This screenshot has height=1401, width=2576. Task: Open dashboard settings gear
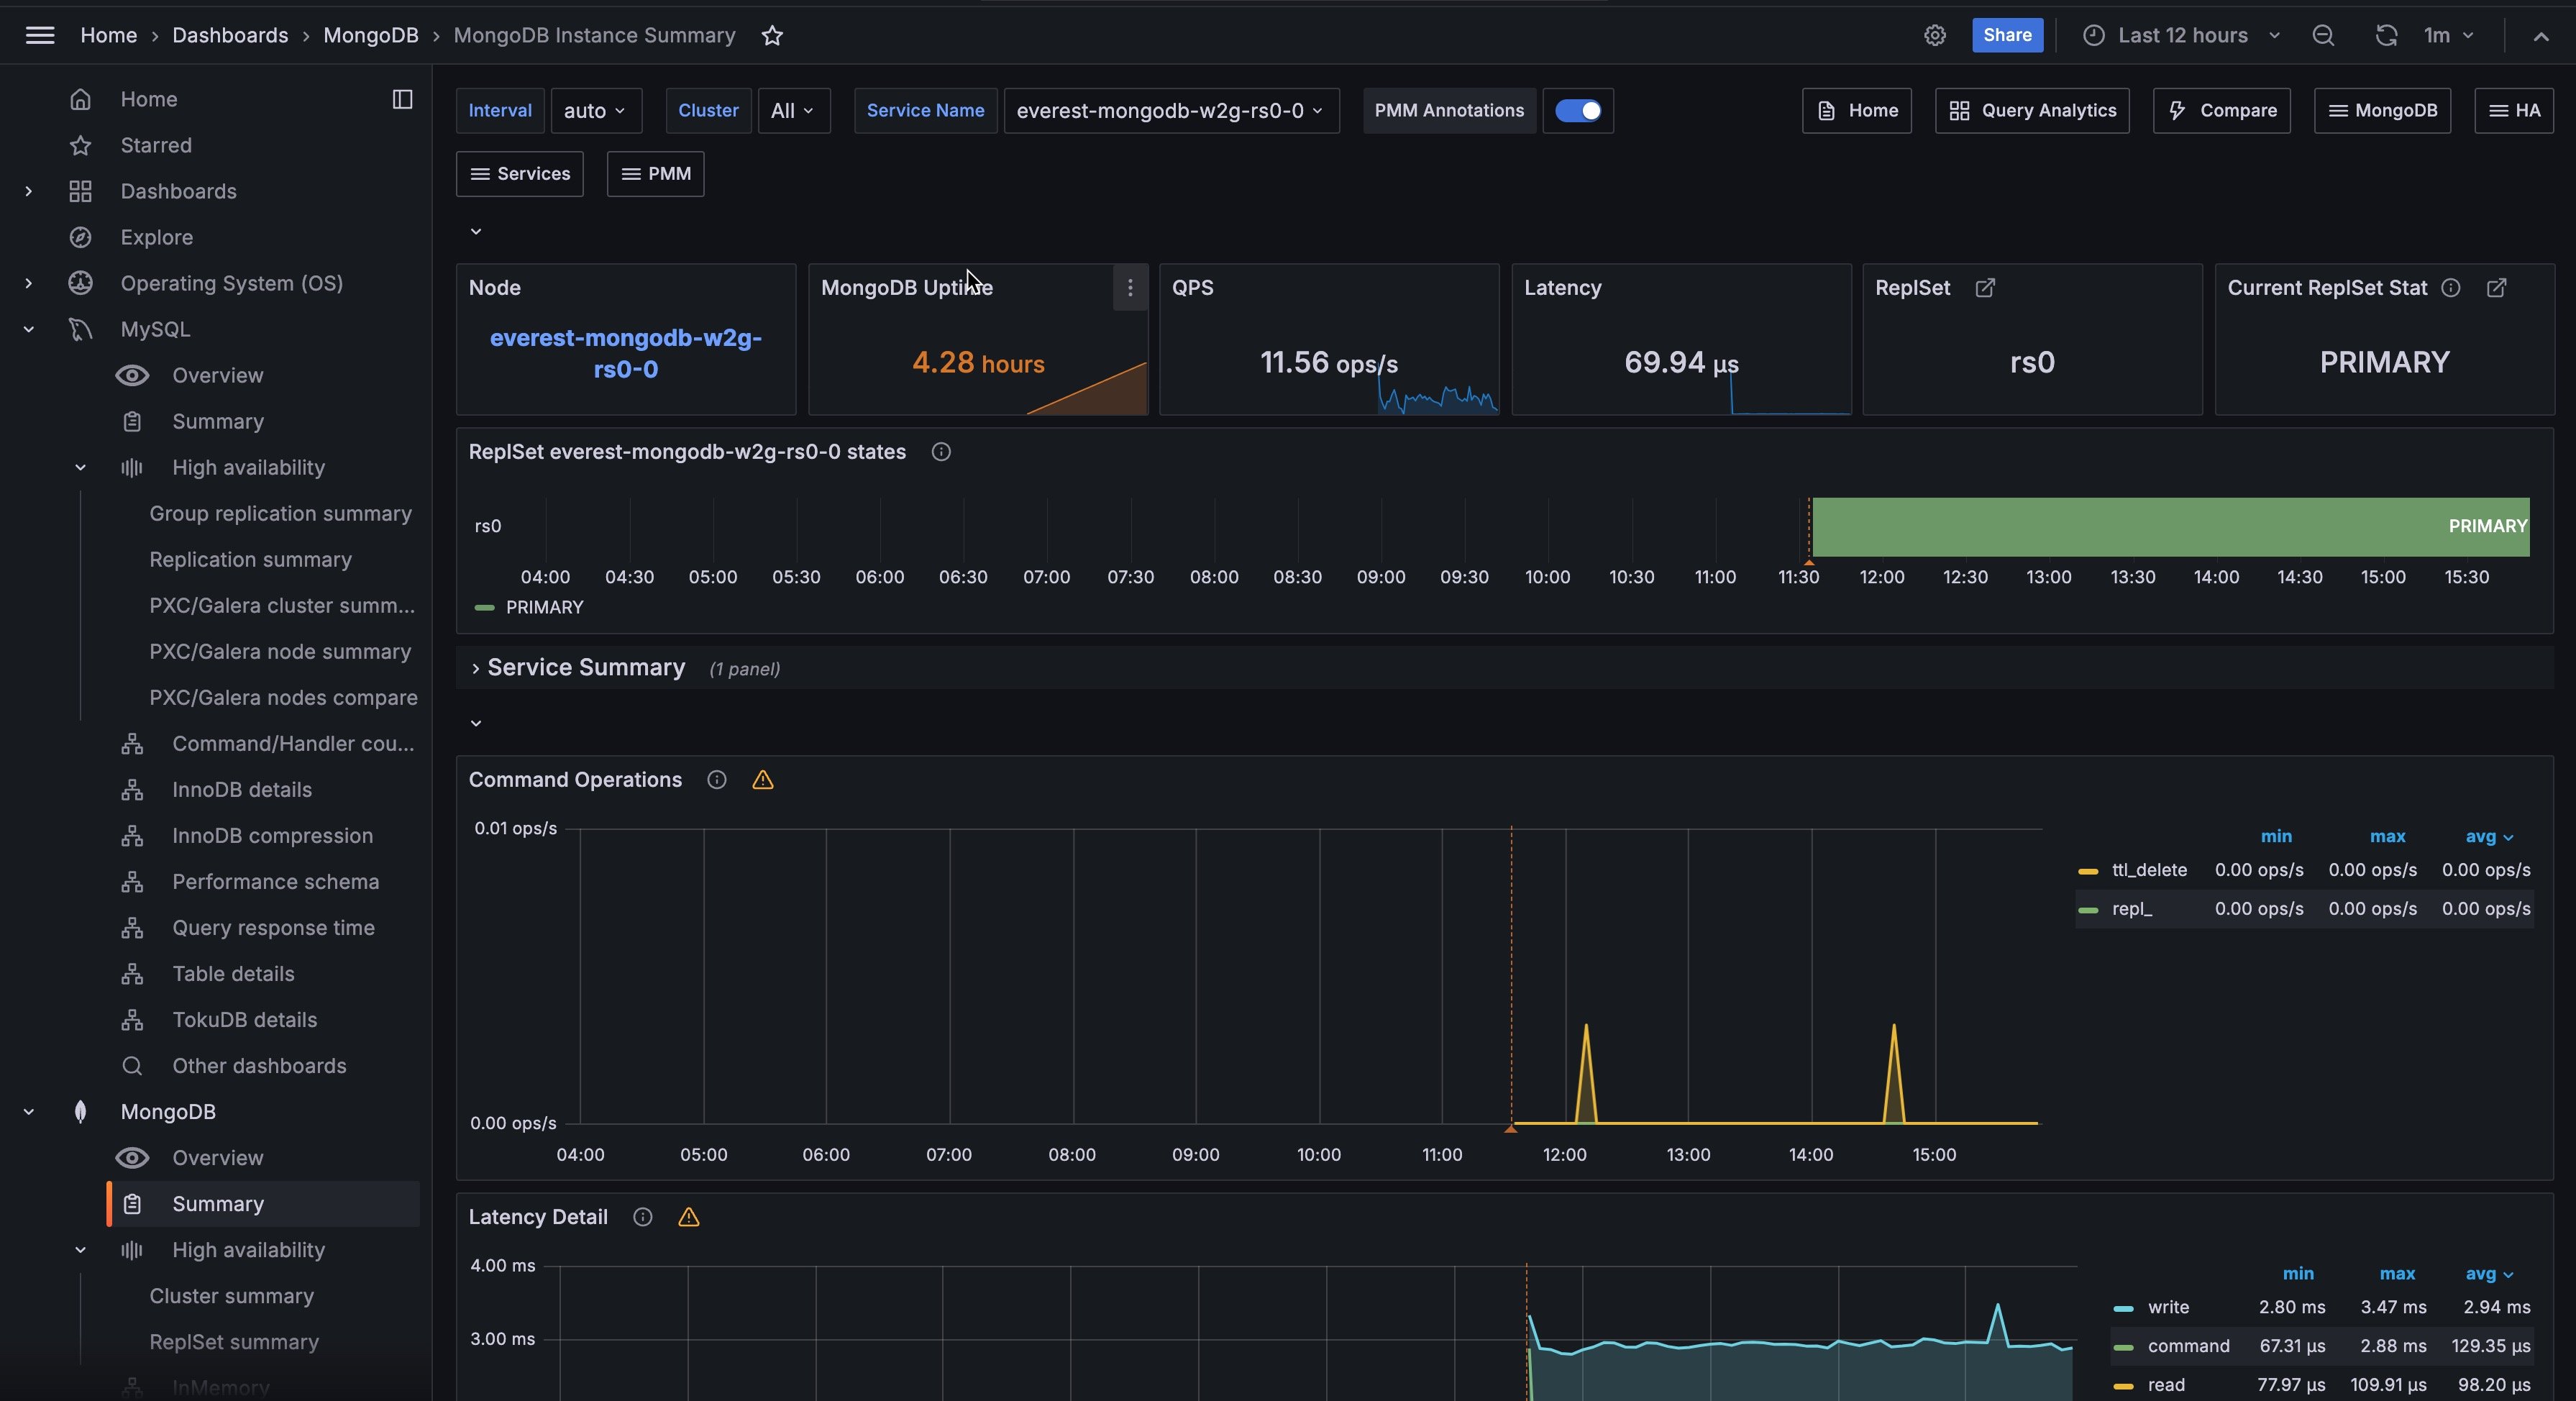click(x=1935, y=36)
